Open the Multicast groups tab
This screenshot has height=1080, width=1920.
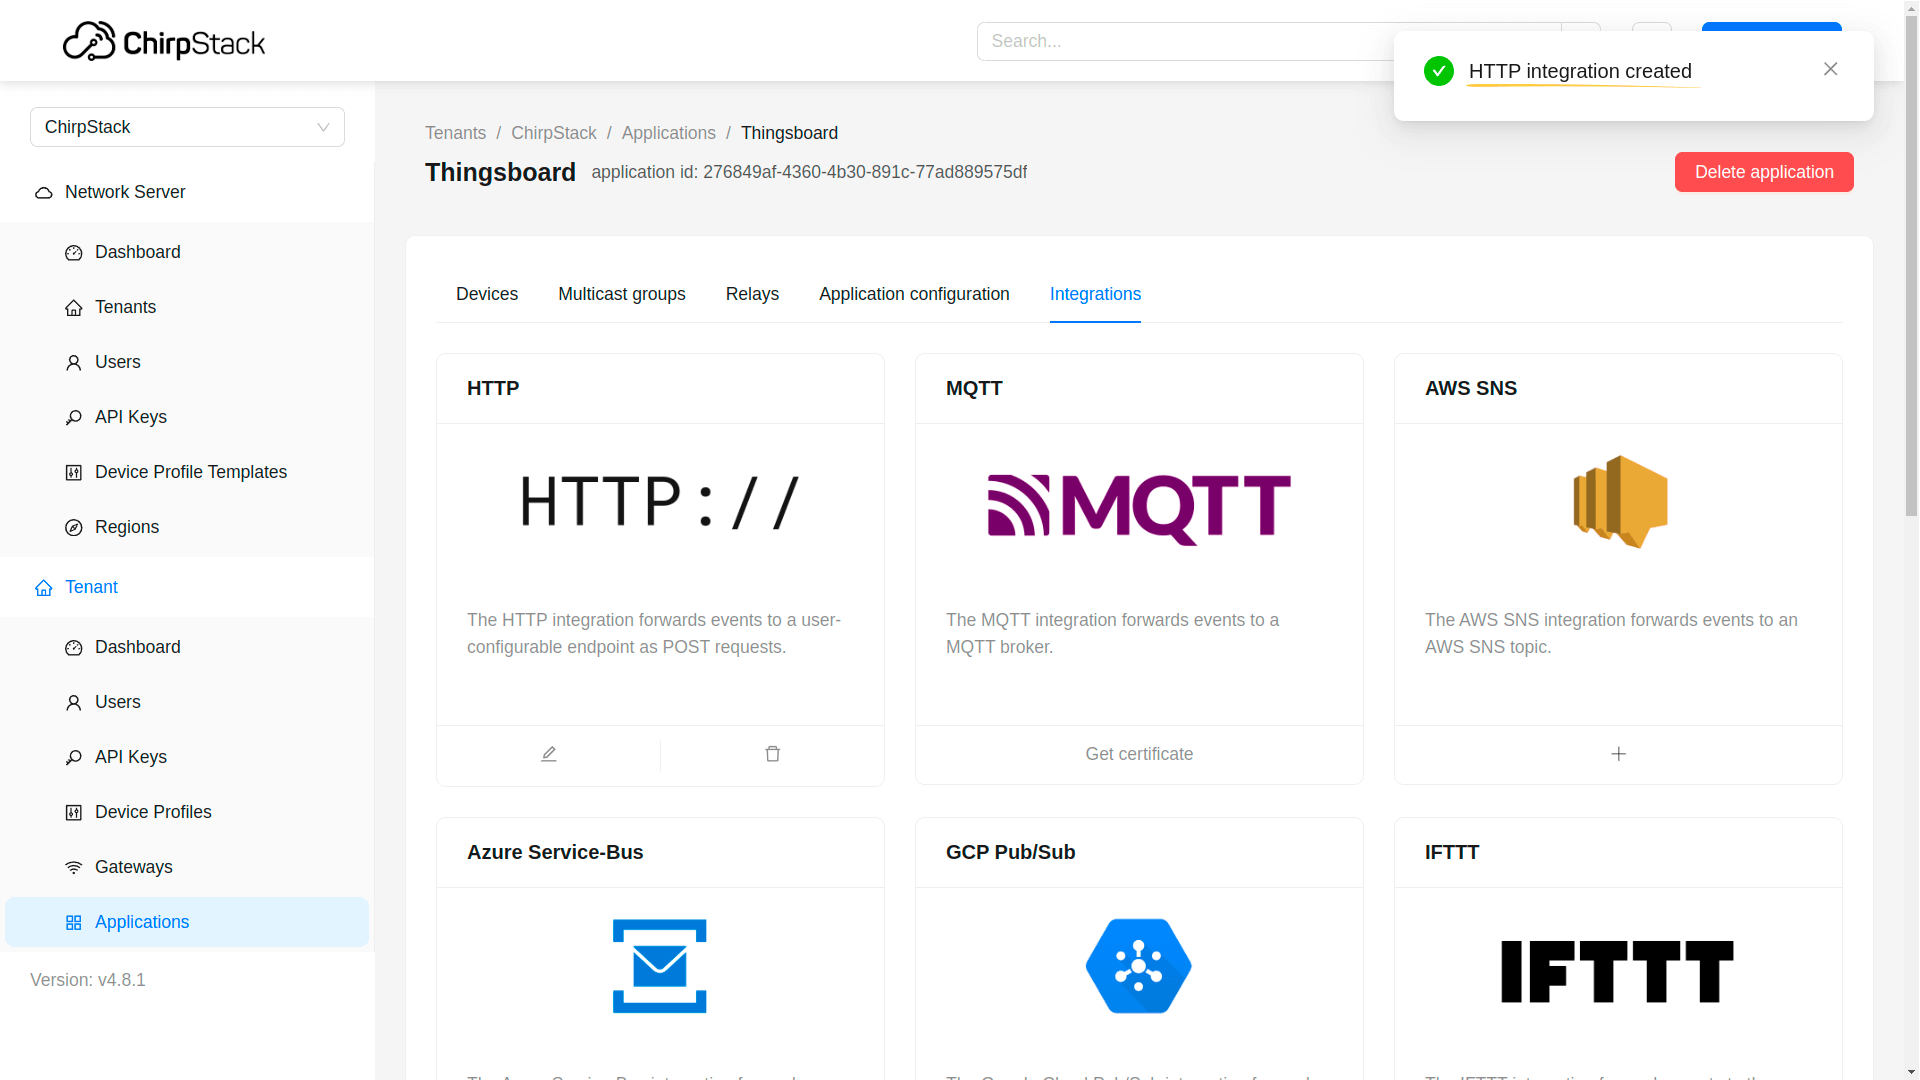point(621,294)
